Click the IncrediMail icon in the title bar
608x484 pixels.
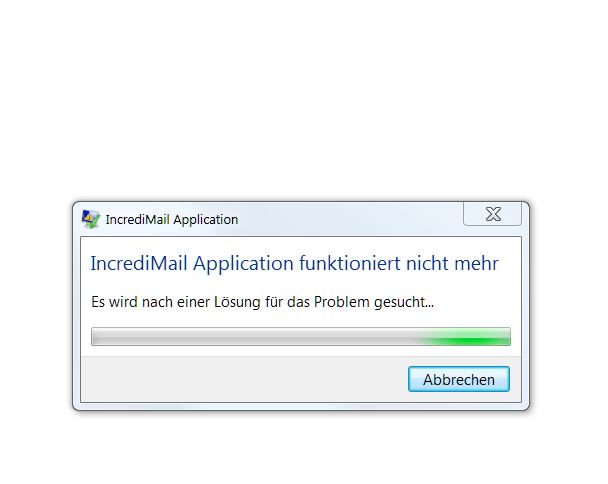[91, 220]
